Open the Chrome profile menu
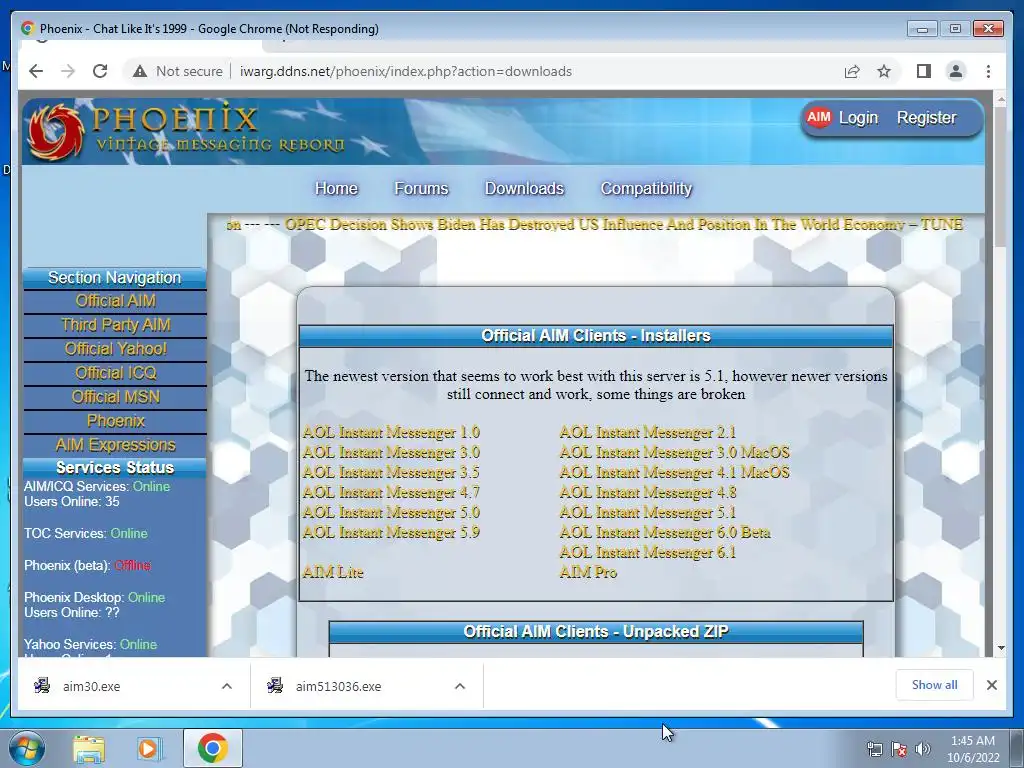This screenshot has width=1024, height=768. 955,71
